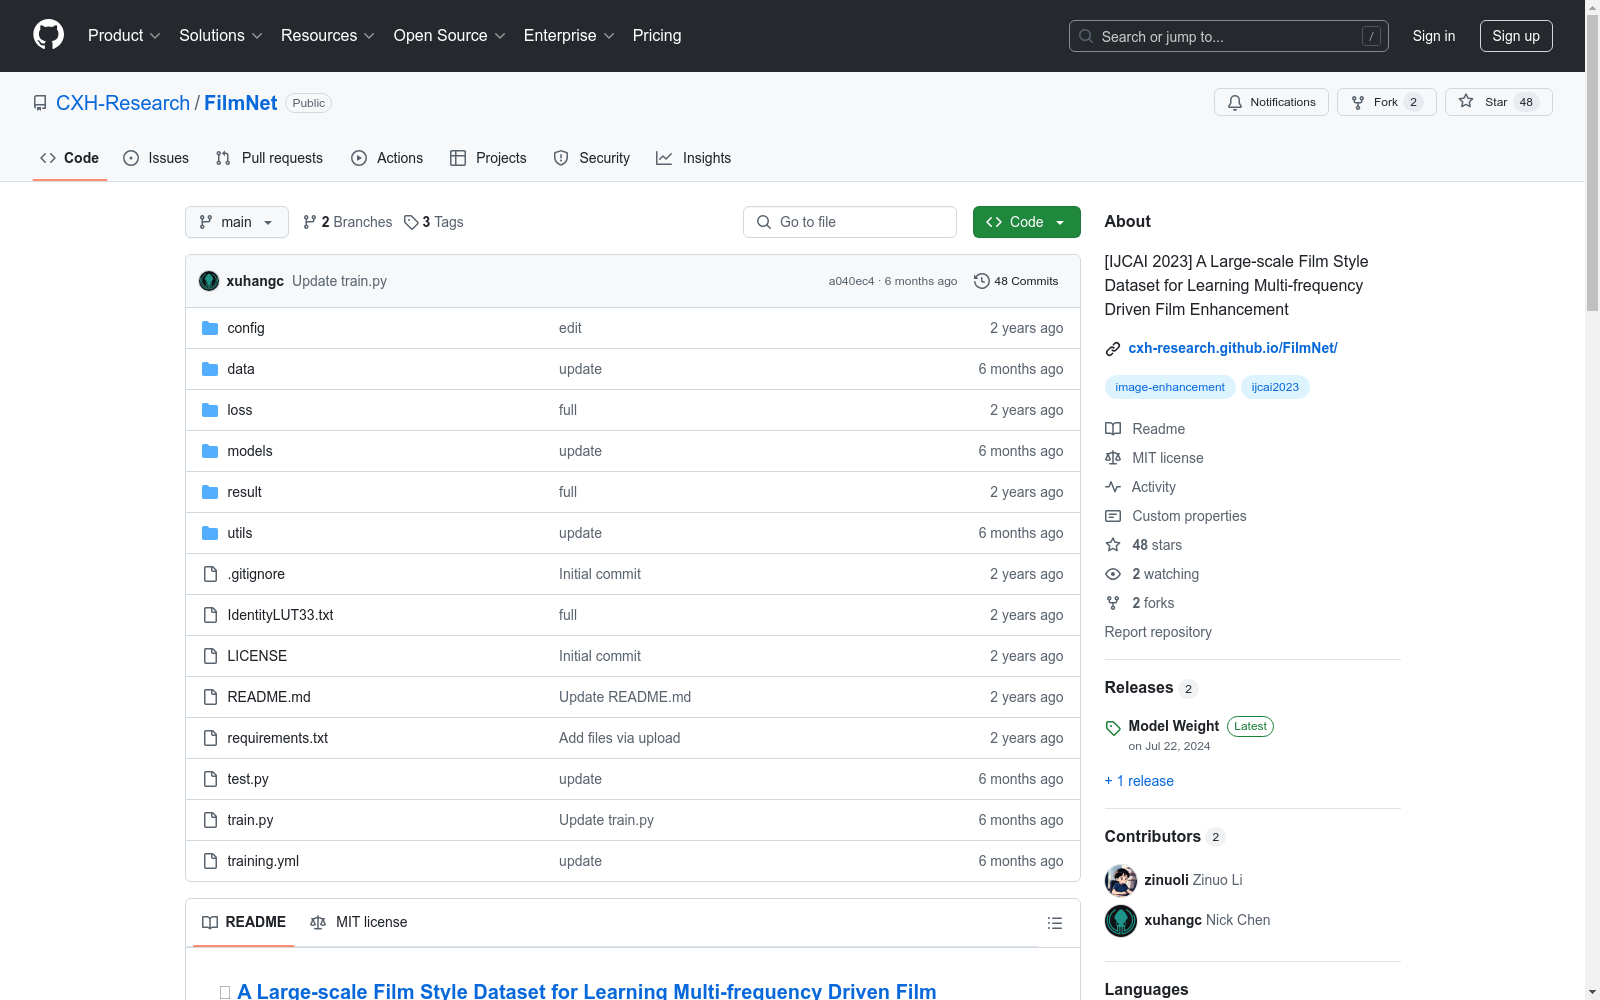Click the repository icon before CXH-Research
Screen dimensions: 1600x1000
coord(40,103)
